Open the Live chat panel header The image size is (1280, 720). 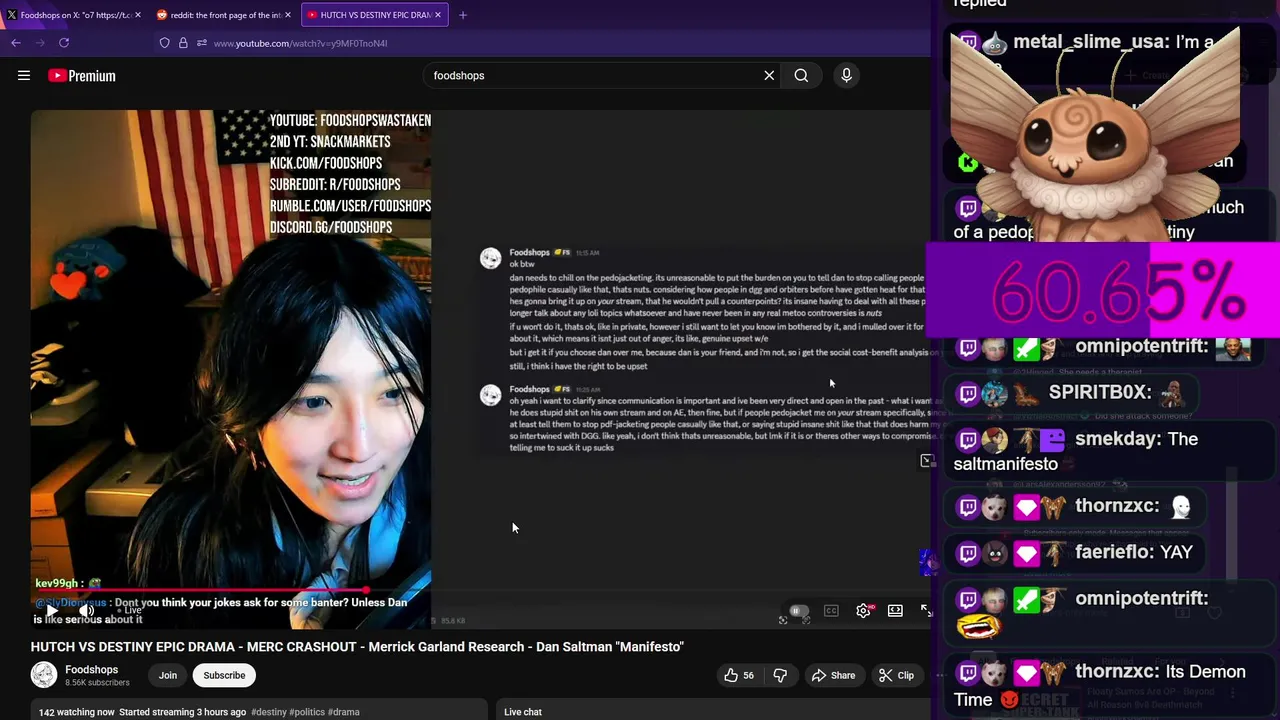click(x=523, y=712)
